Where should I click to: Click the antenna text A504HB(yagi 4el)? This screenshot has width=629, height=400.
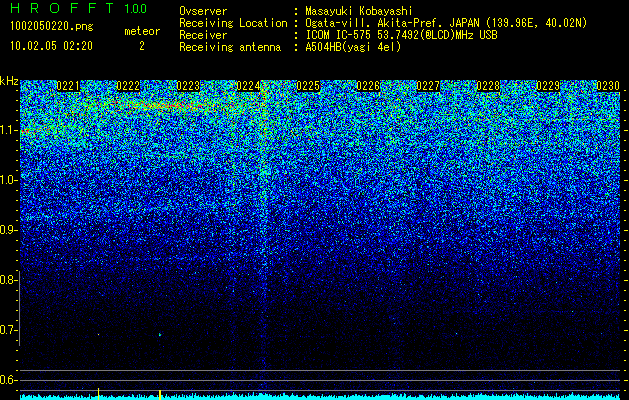[x=353, y=47]
